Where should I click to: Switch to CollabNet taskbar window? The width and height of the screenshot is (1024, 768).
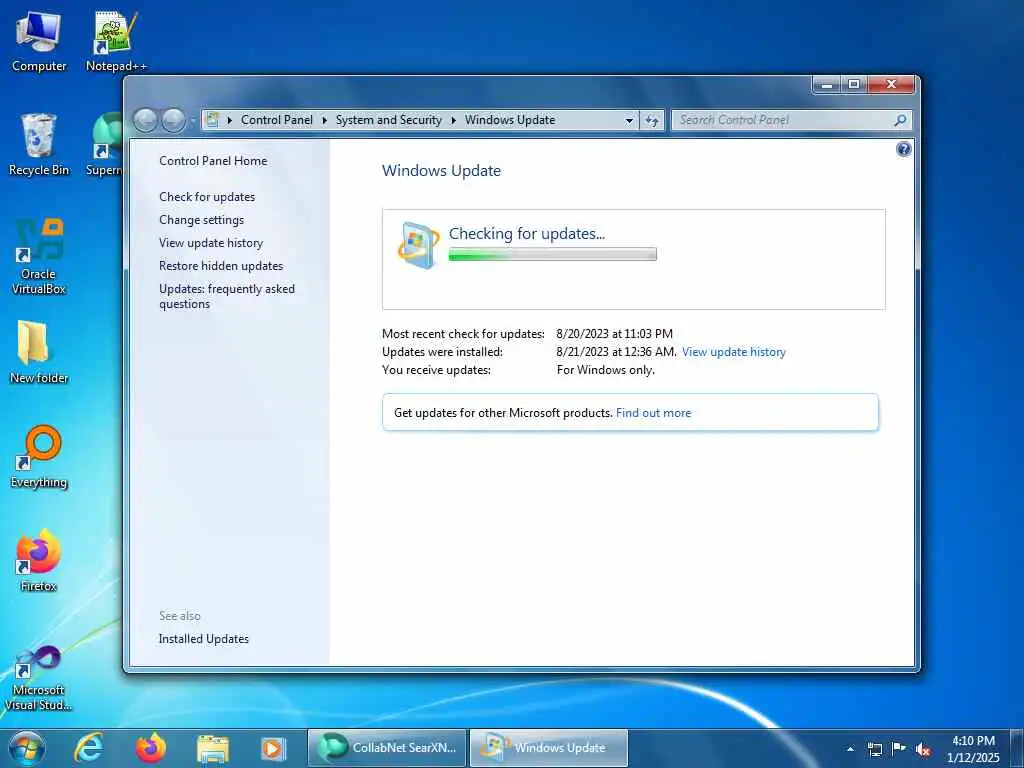[x=387, y=748]
